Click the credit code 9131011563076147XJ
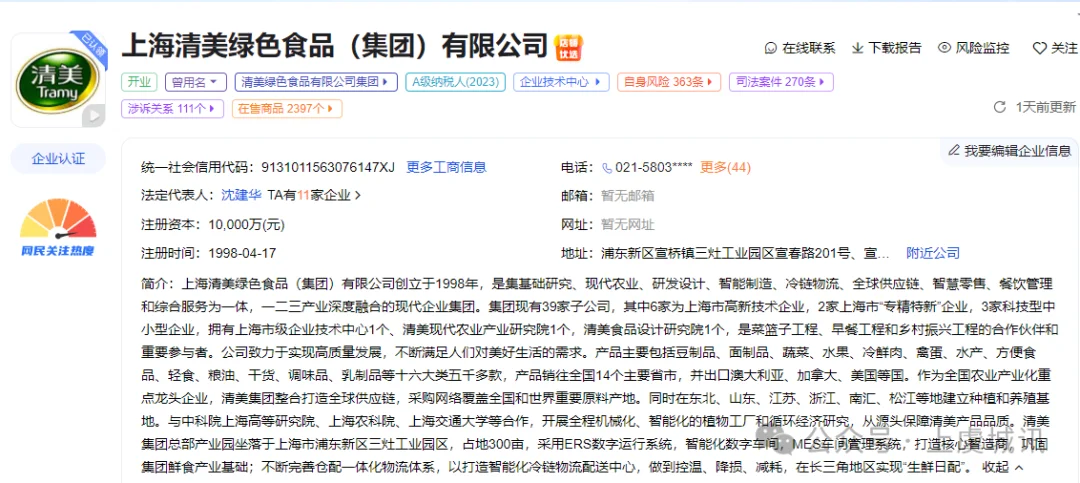 (329, 167)
